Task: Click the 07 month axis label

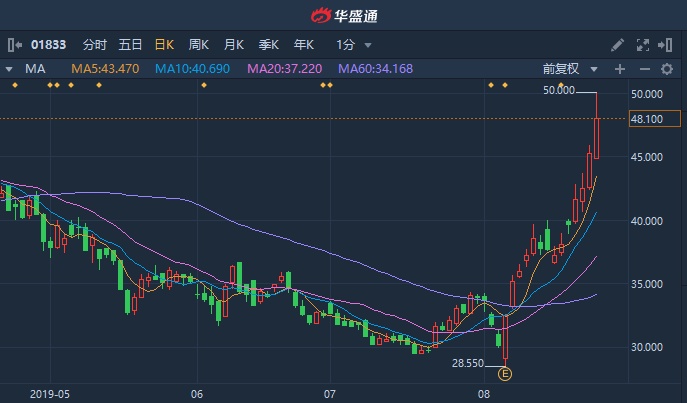Action: pyautogui.click(x=329, y=394)
